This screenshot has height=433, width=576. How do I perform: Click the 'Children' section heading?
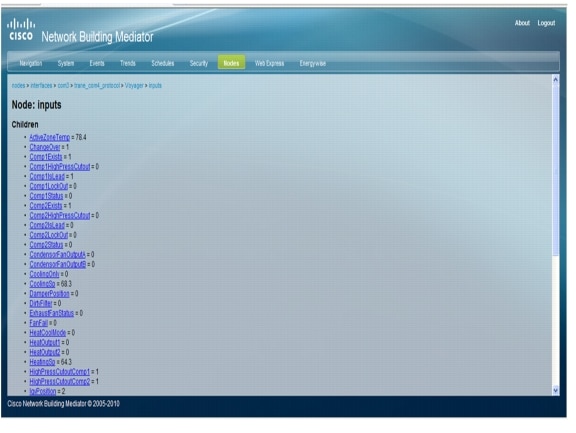tap(25, 125)
